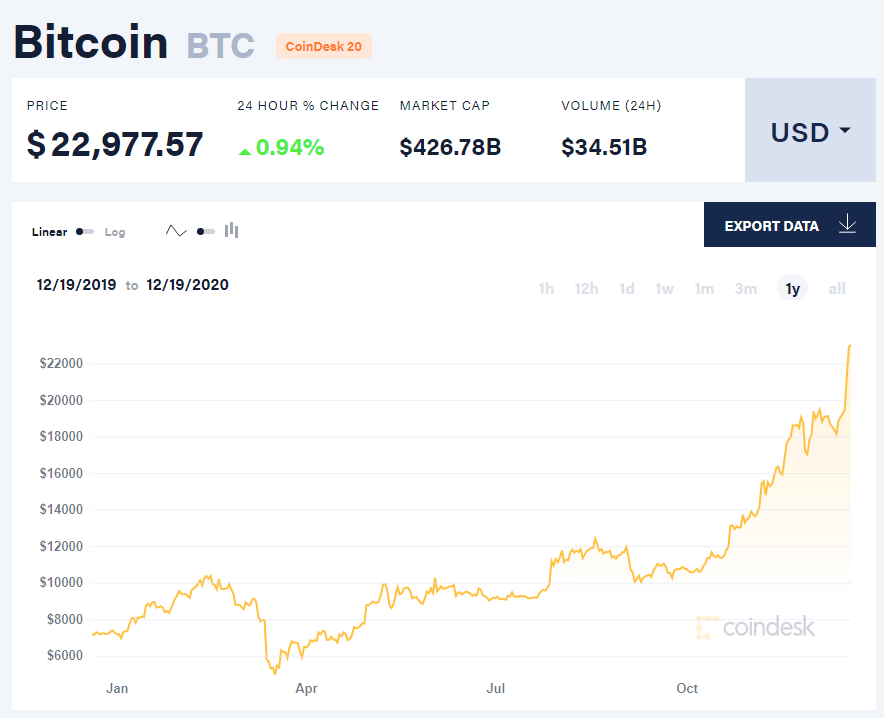Toggle the line/candlestick chart switch
Screen dimensions: 884x718
205,232
